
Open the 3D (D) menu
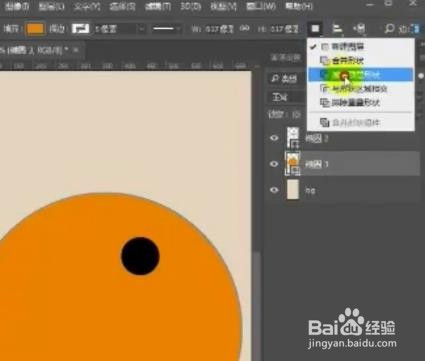click(191, 6)
